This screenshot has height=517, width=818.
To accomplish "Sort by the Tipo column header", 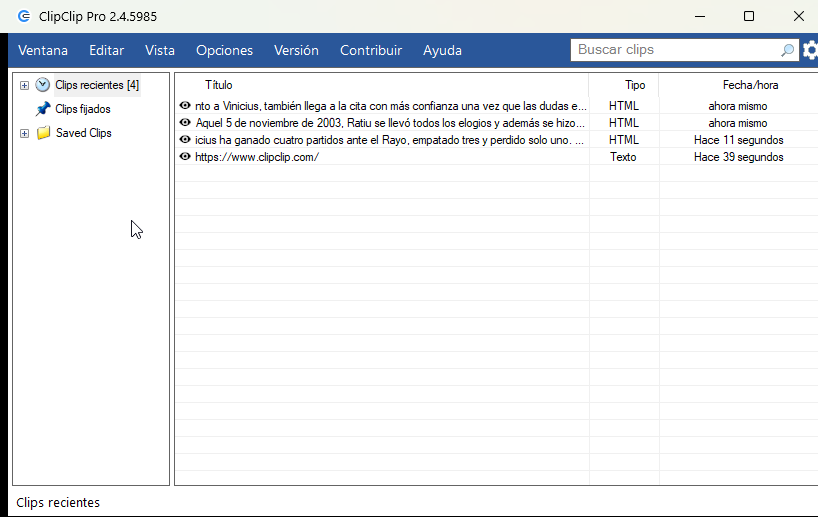I will (x=635, y=85).
